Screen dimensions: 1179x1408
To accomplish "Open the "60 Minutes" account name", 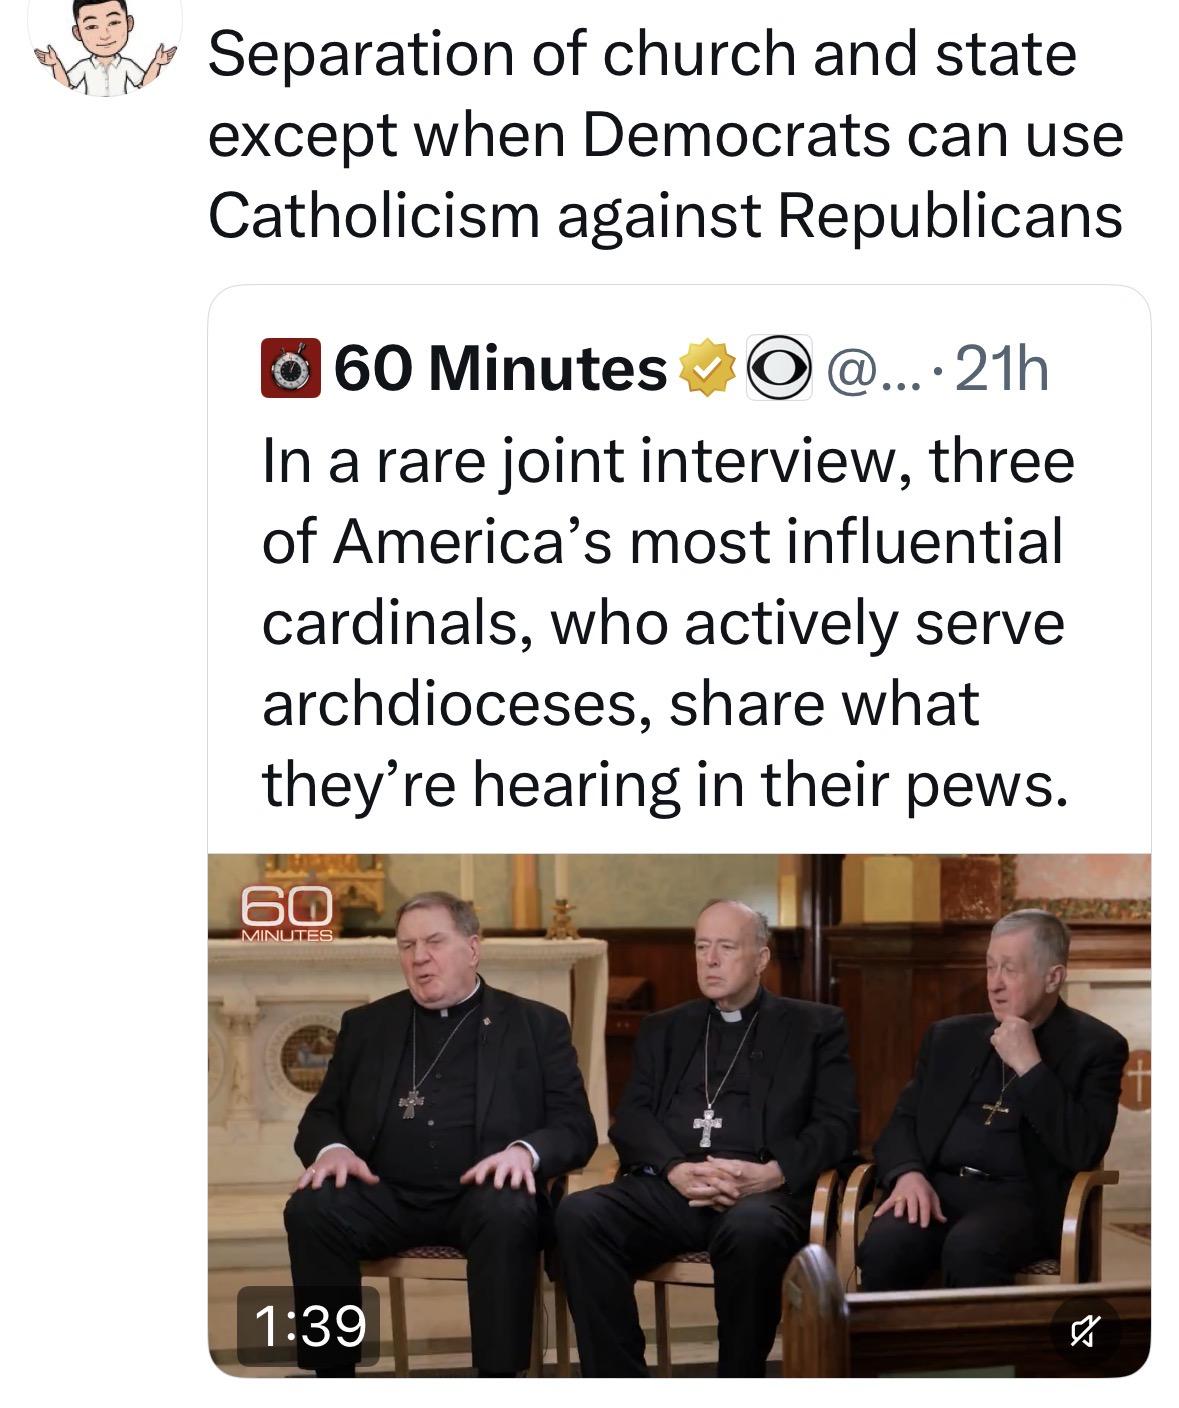I will pos(500,369).
